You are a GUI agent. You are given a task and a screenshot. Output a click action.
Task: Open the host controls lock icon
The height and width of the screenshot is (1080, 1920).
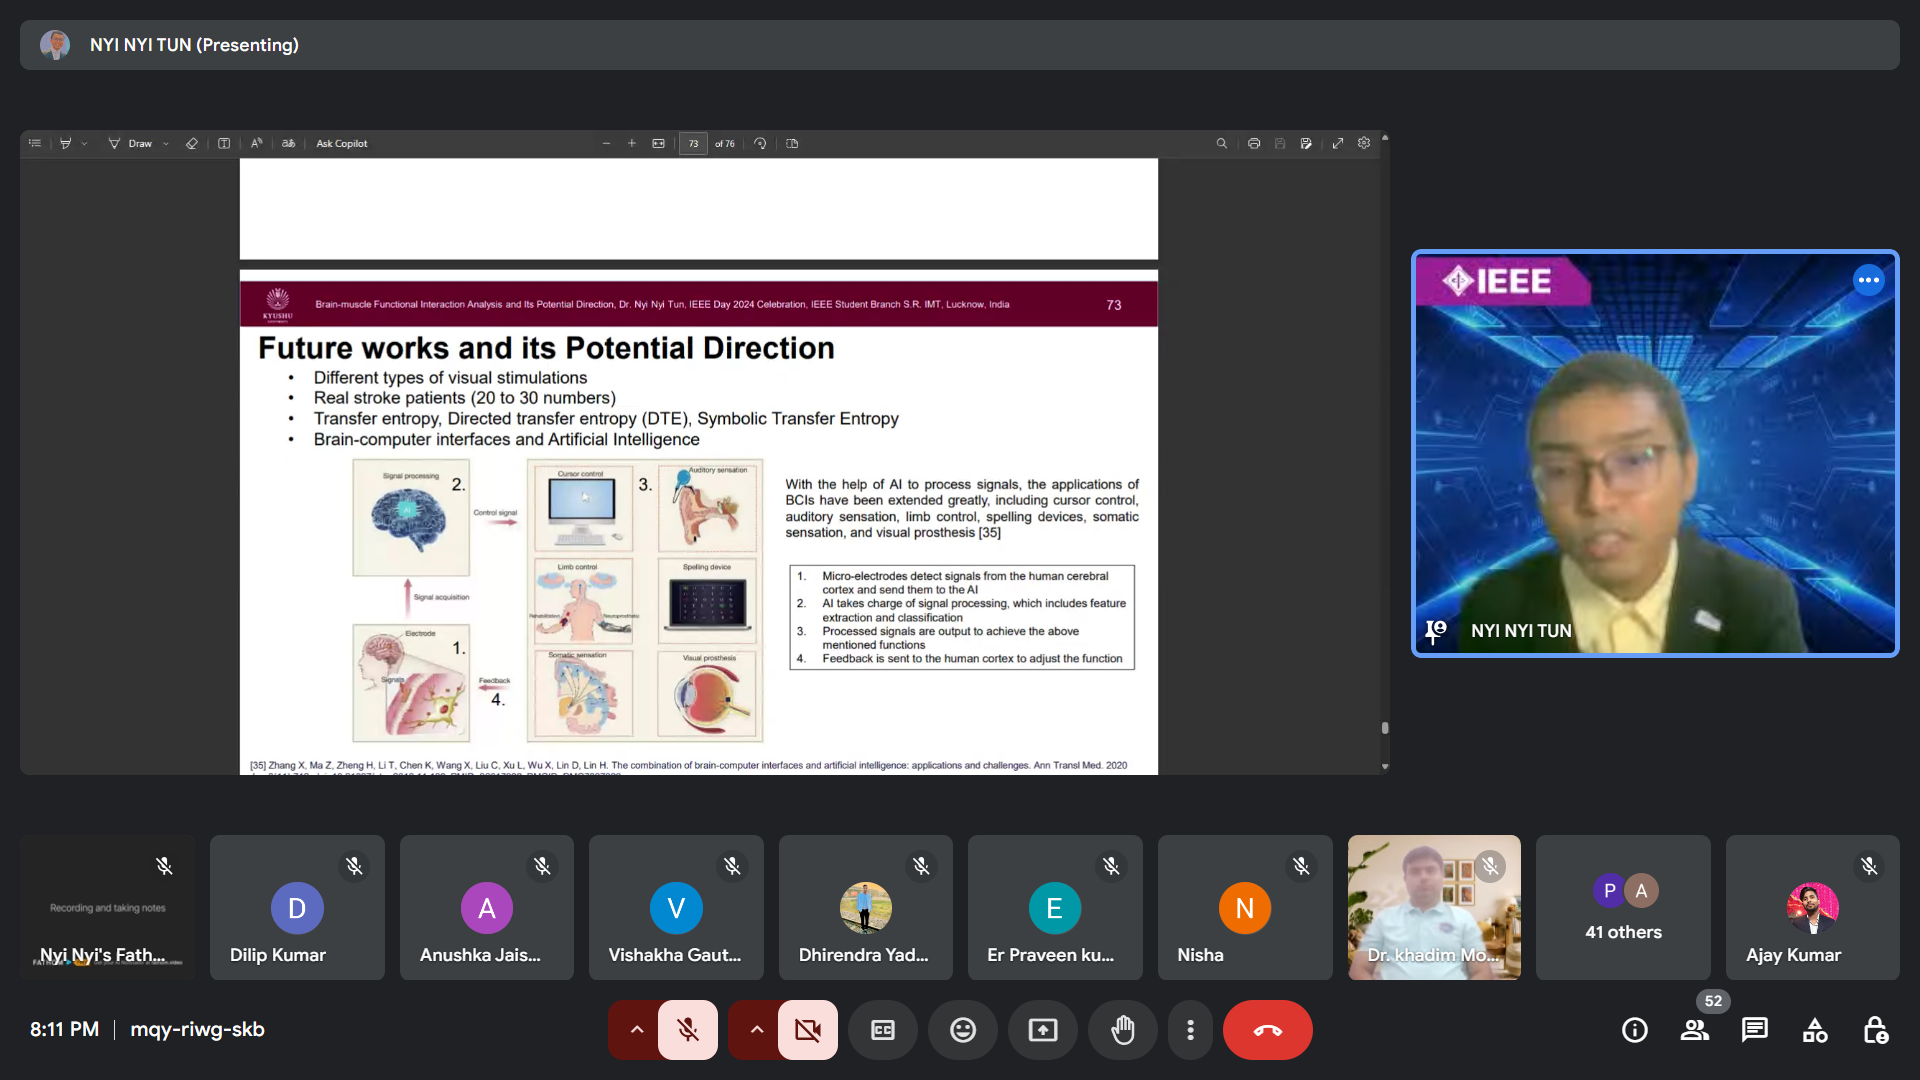(1875, 1030)
